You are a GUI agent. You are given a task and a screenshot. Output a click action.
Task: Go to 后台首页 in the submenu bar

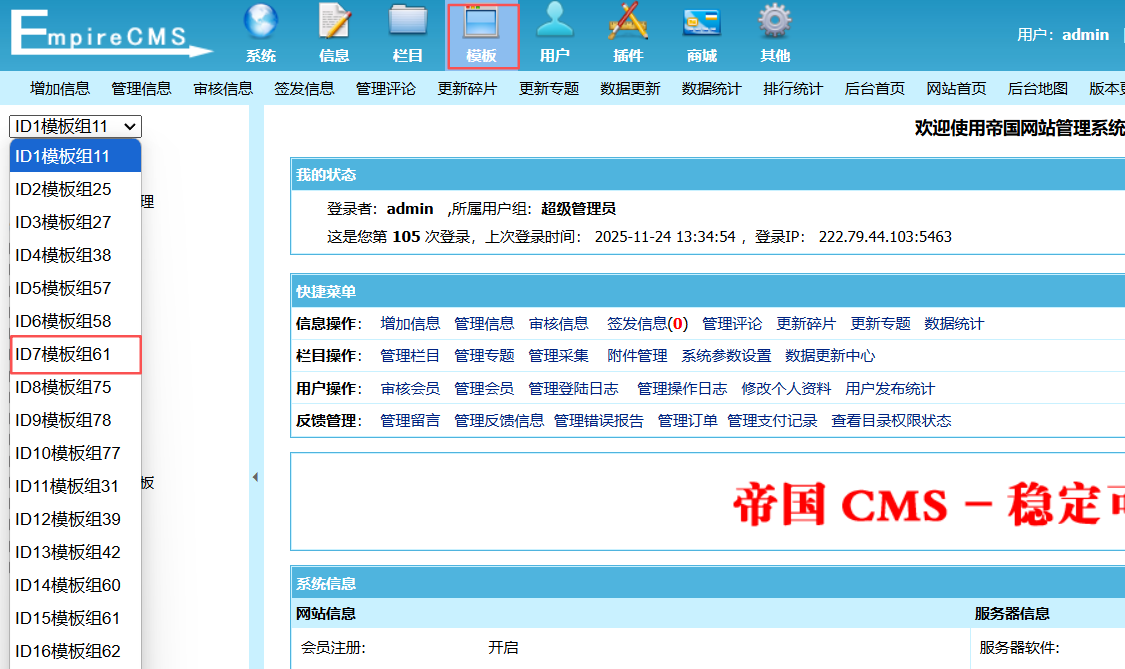click(874, 88)
